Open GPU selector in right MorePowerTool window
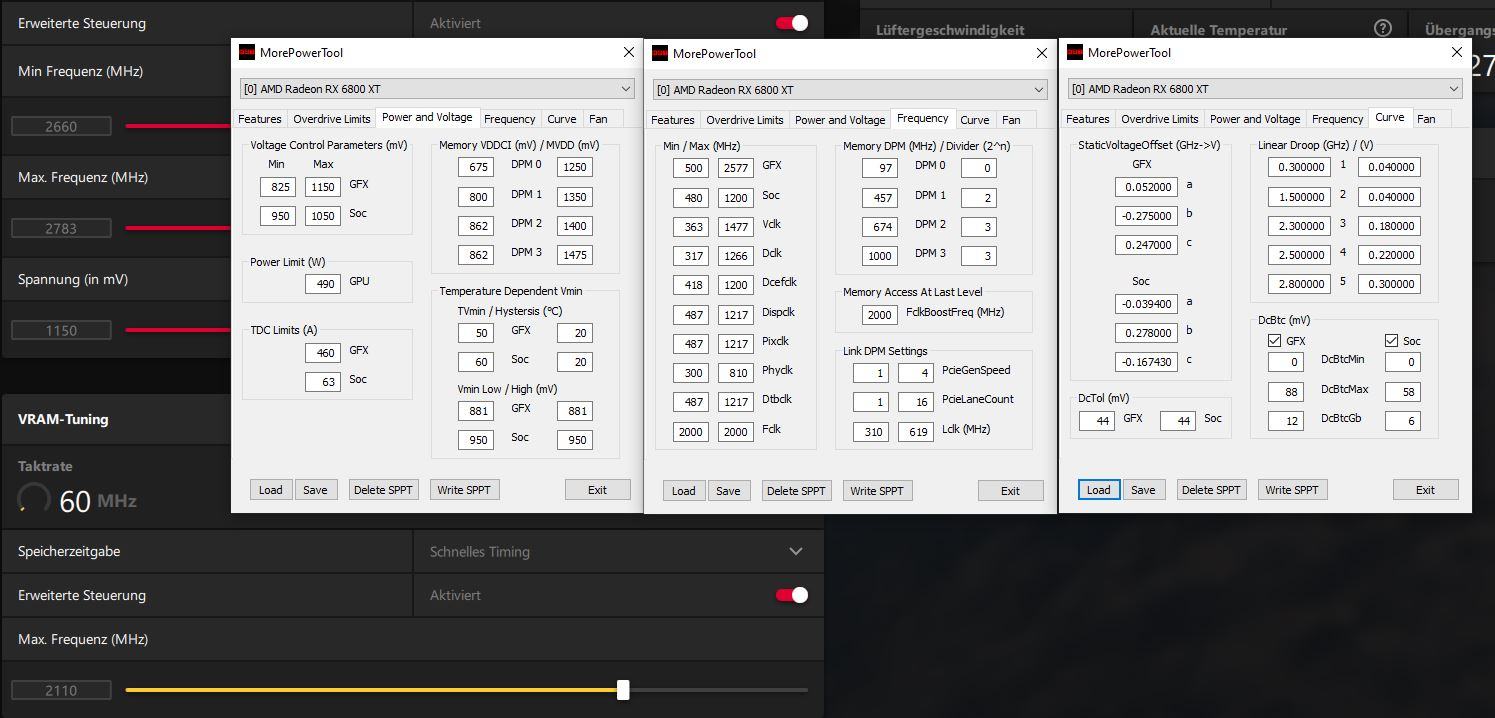The image size is (1495, 718). coord(1265,89)
